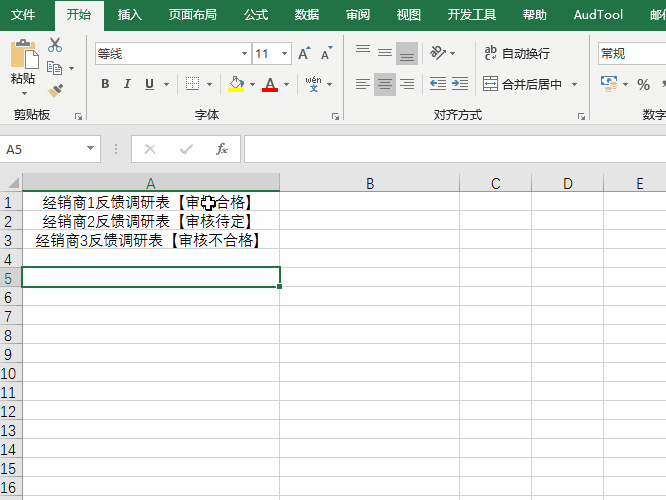The width and height of the screenshot is (666, 500).
Task: Open the 文件 File tab
Action: pyautogui.click(x=23, y=15)
